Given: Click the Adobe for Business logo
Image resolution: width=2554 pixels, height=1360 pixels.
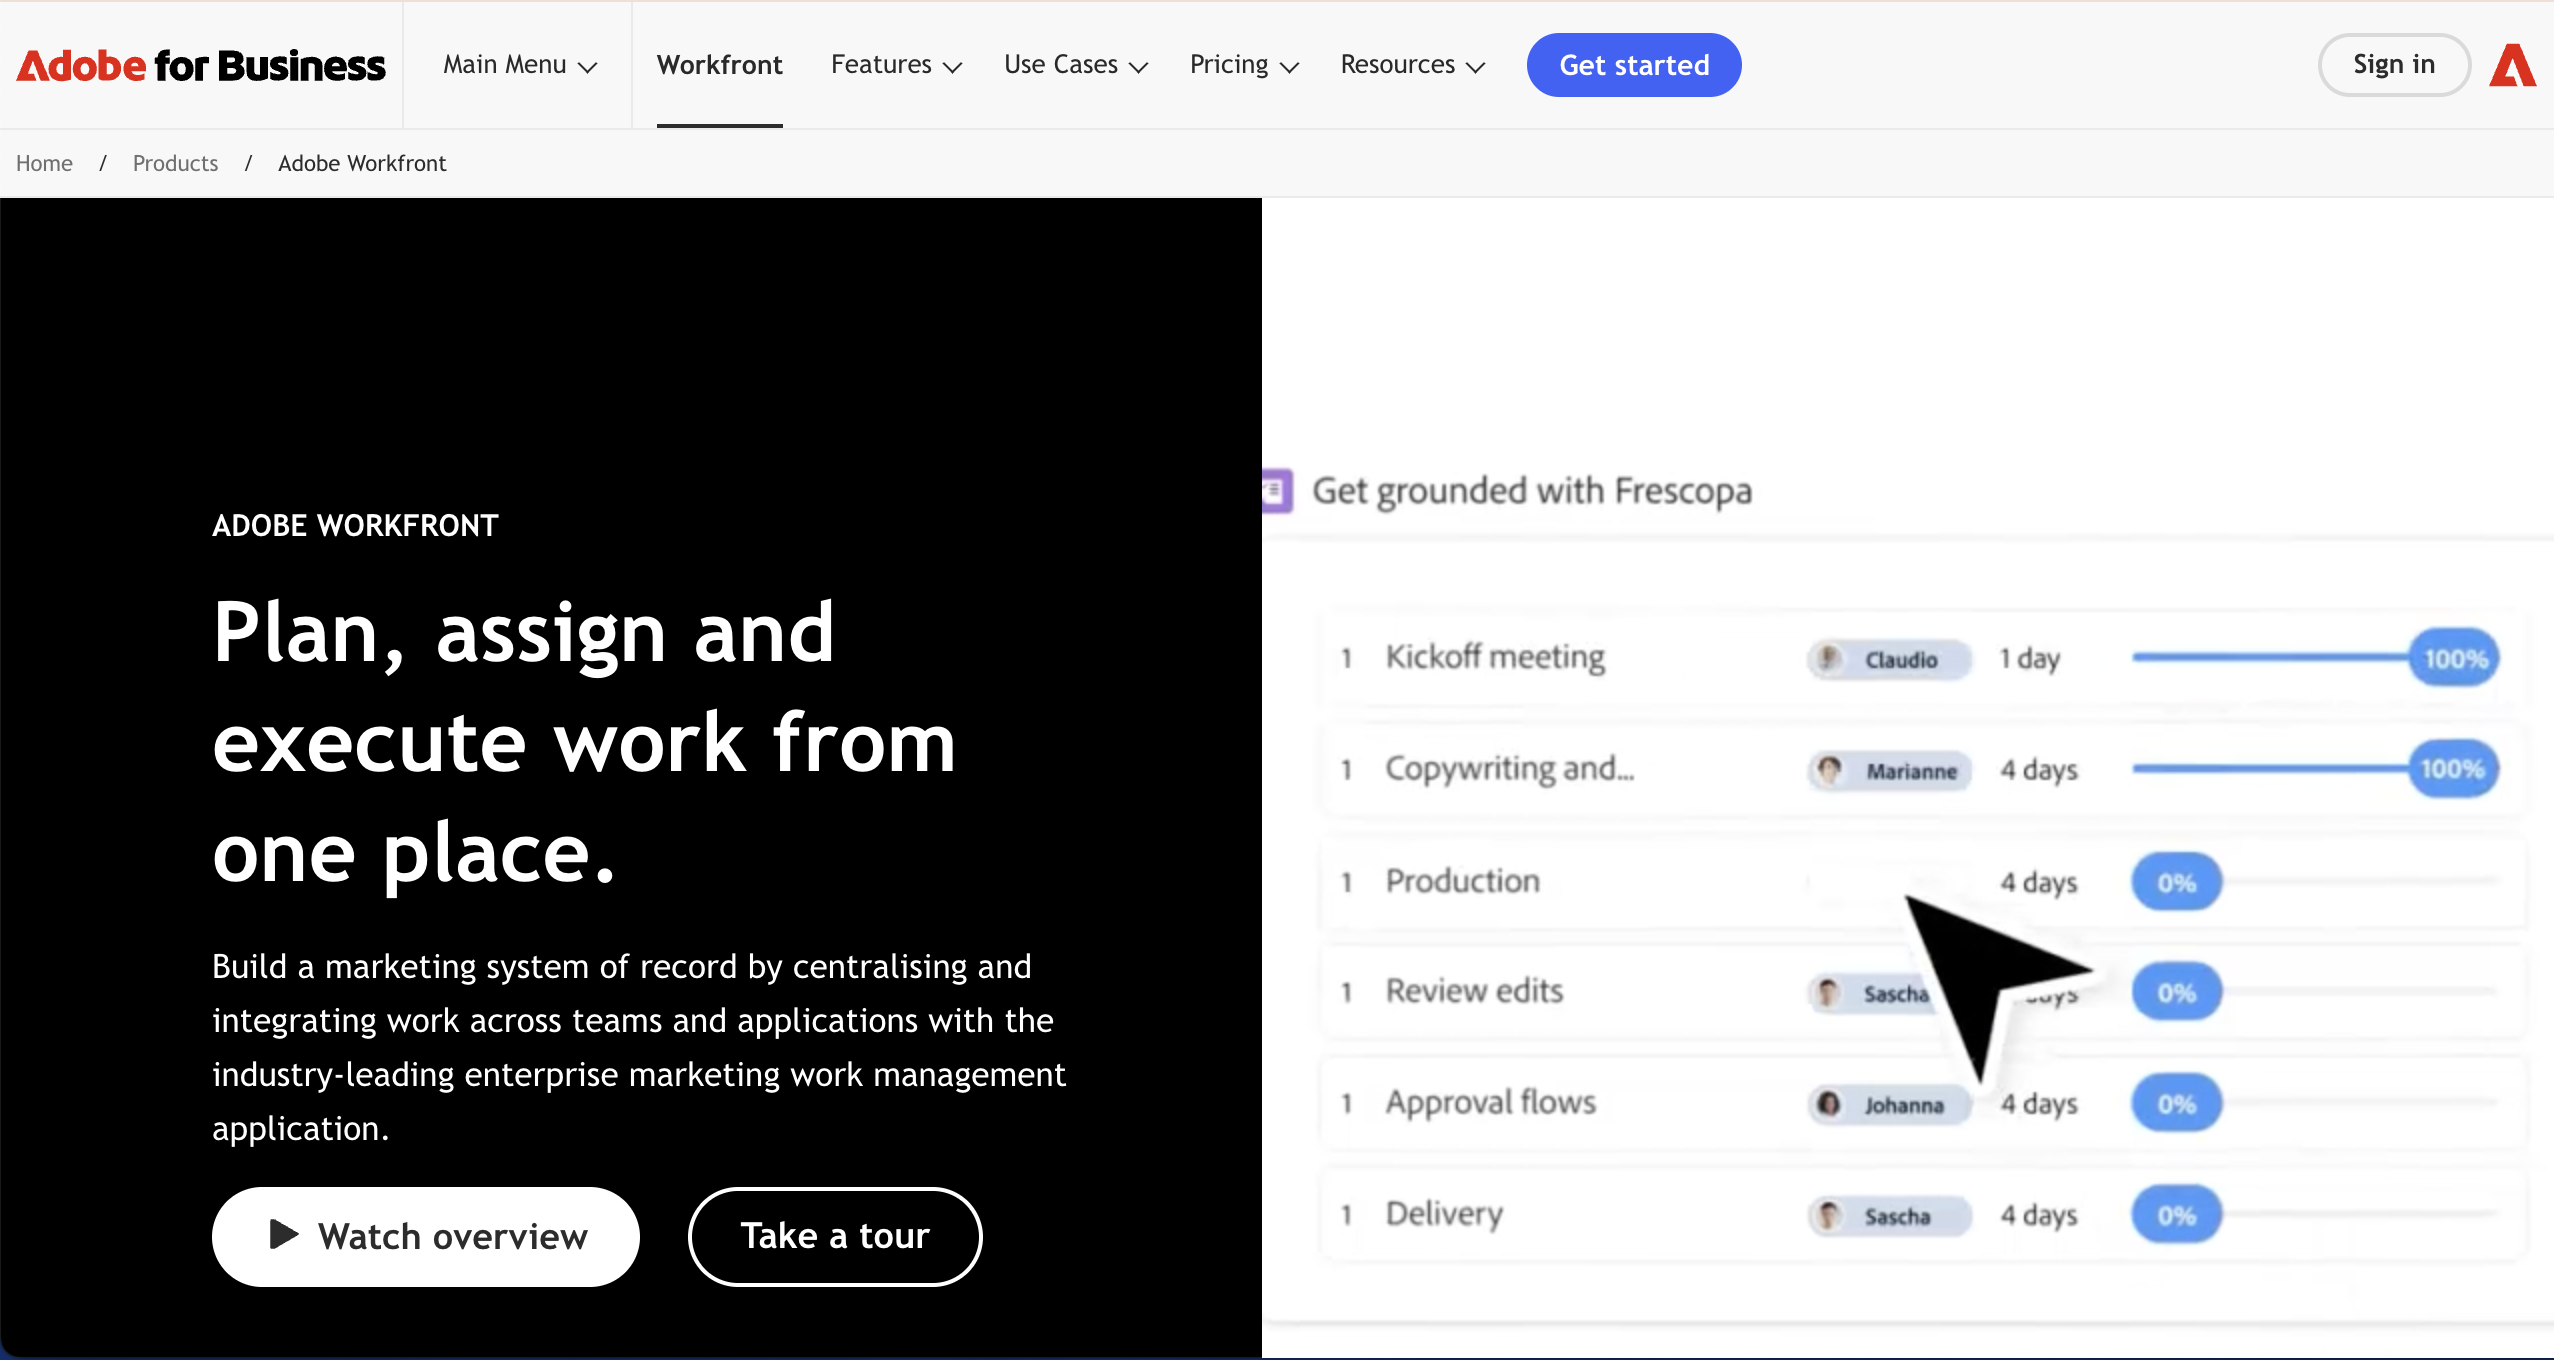Looking at the screenshot, I should [x=200, y=66].
